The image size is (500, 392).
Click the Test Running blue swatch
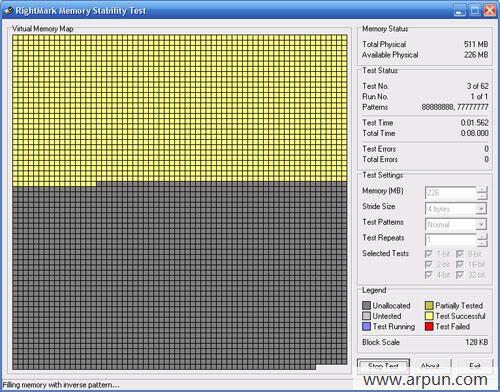click(x=366, y=326)
